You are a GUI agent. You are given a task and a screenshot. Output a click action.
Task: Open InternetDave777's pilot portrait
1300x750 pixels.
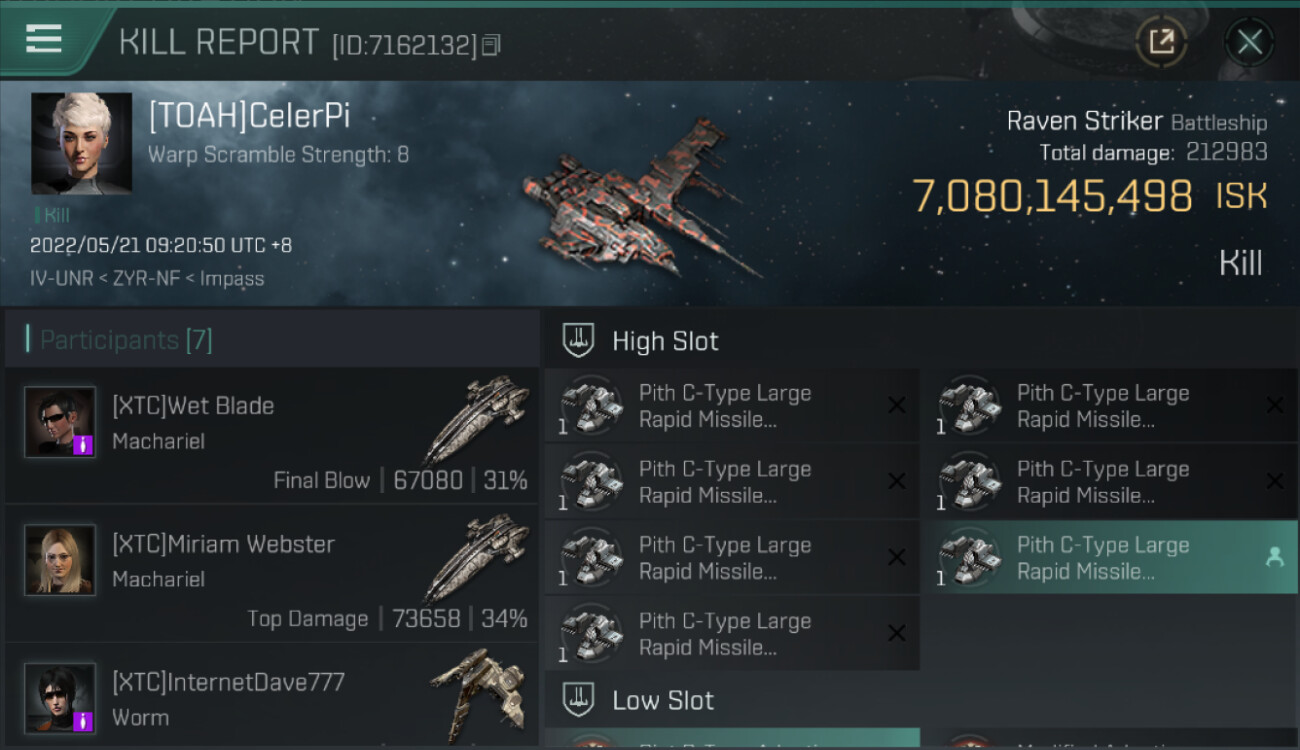(x=60, y=698)
